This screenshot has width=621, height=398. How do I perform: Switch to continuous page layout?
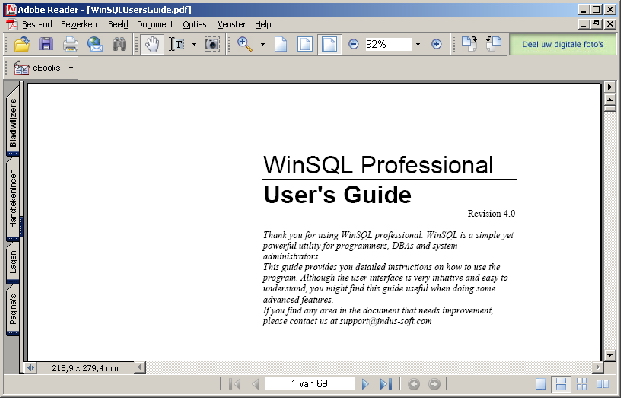[x=561, y=384]
